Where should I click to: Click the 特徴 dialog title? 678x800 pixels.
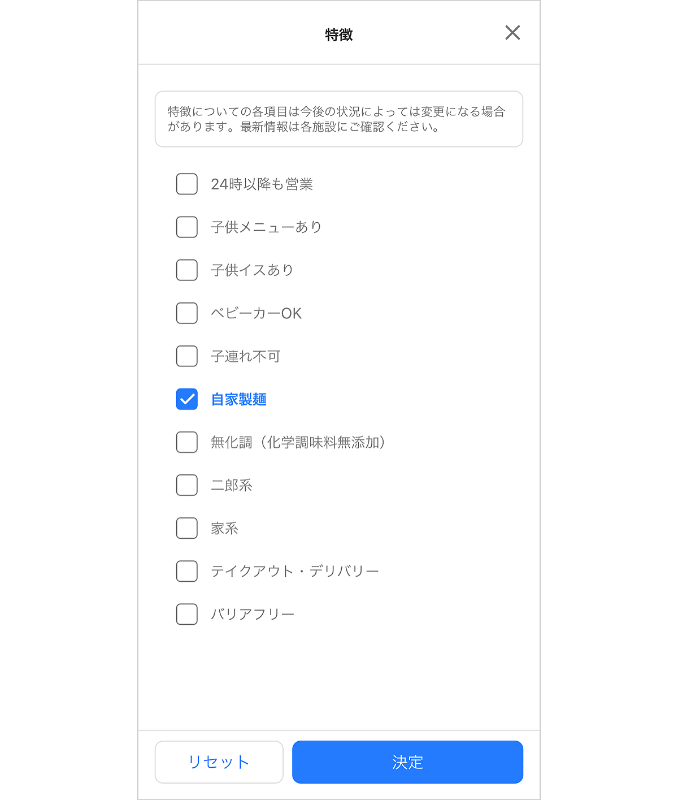click(x=339, y=31)
